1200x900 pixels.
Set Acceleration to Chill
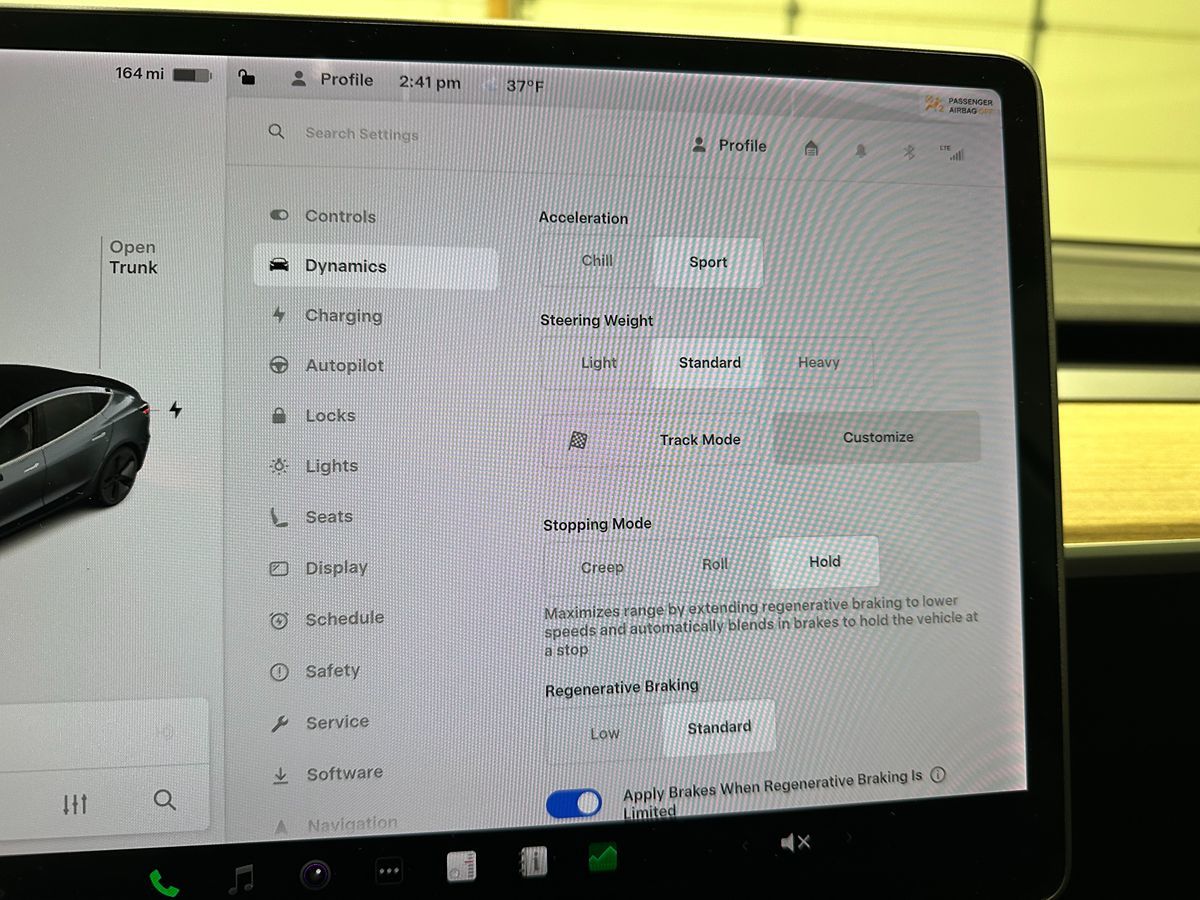597,261
